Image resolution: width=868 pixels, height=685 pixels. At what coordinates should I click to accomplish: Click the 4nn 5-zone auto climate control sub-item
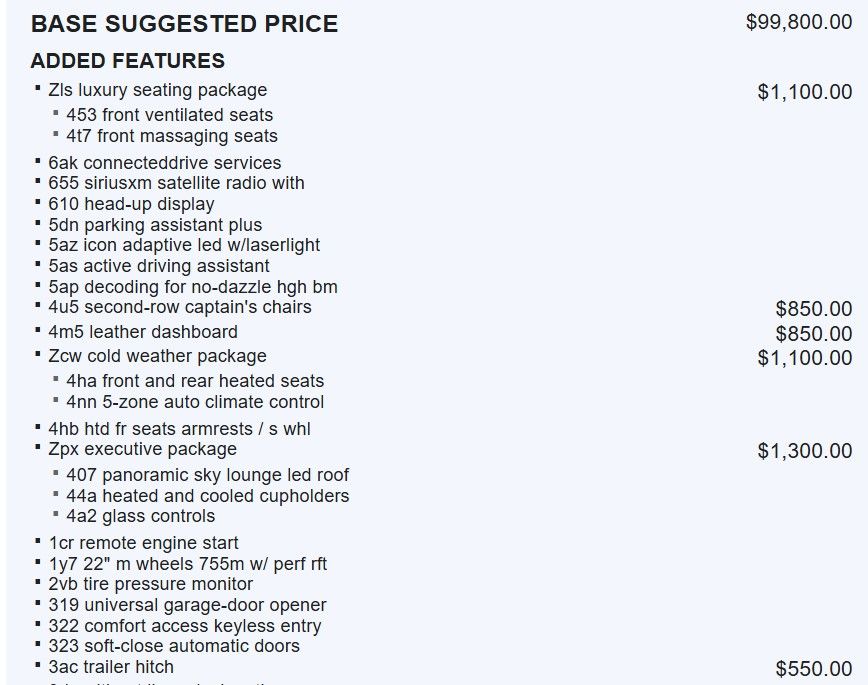[195, 402]
